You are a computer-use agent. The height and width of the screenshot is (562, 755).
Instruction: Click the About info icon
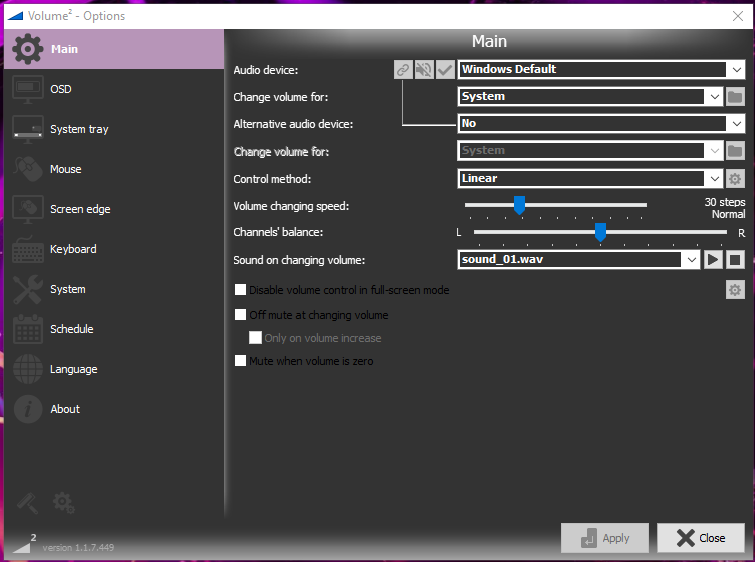pyautogui.click(x=27, y=409)
